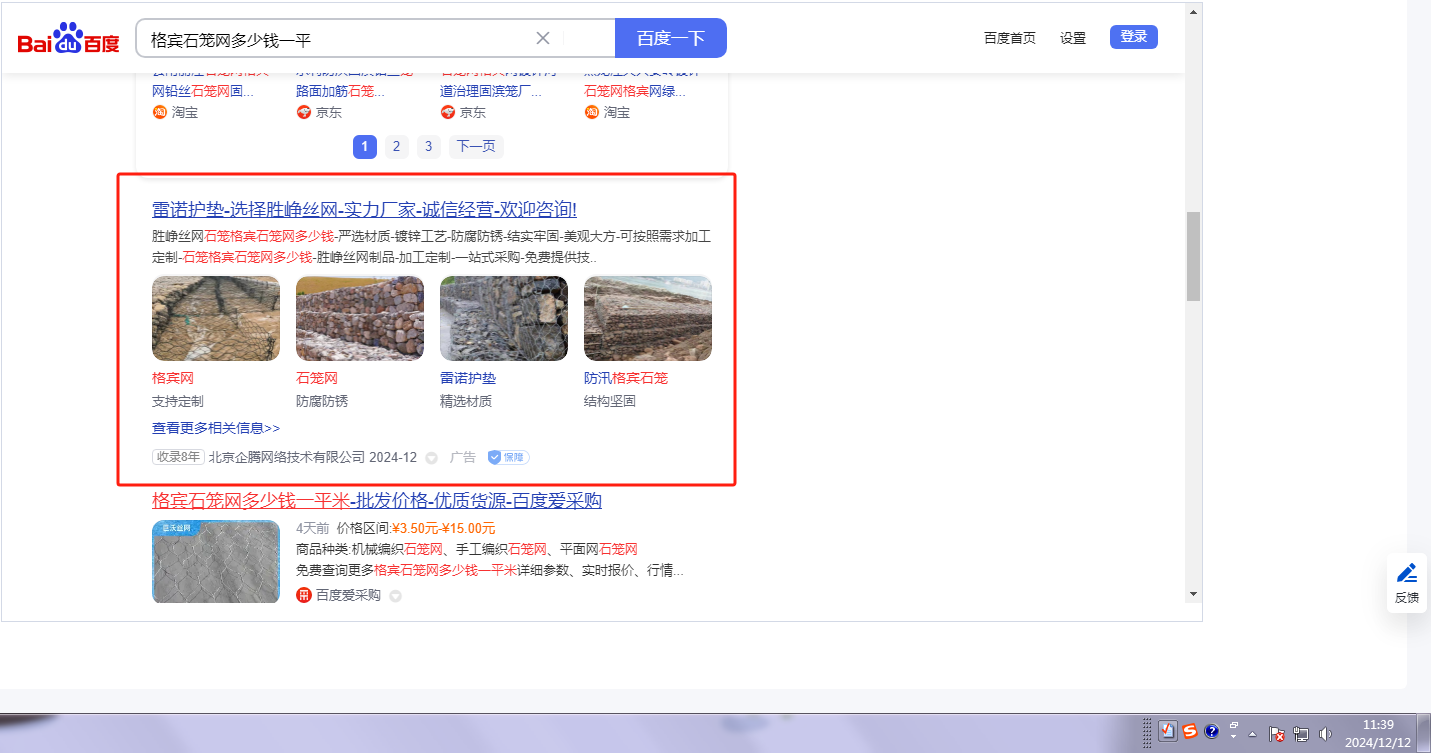Click the 雷诺护垫 caption link under thumbnail

point(468,378)
